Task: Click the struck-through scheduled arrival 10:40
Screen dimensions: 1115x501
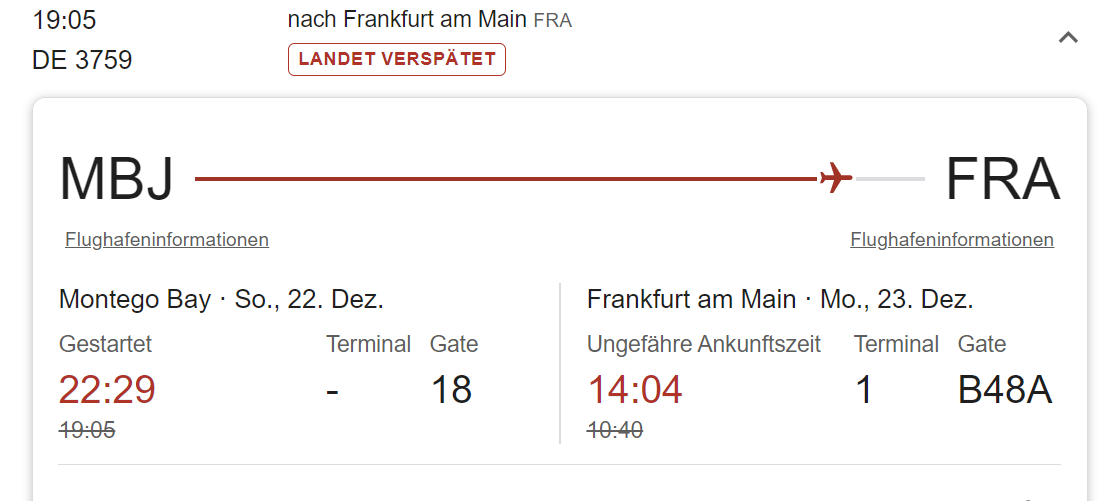Action: pyautogui.click(x=615, y=430)
